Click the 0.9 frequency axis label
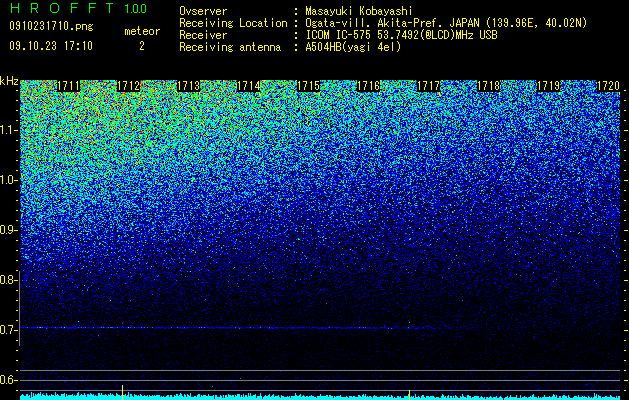629x400 pixels. [x=9, y=230]
